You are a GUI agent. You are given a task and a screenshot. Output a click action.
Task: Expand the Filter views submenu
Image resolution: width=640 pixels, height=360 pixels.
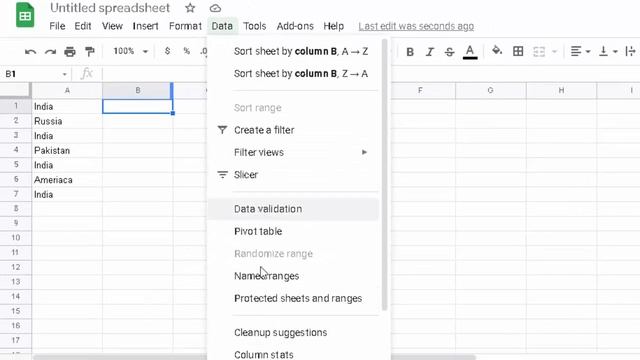(x=364, y=152)
